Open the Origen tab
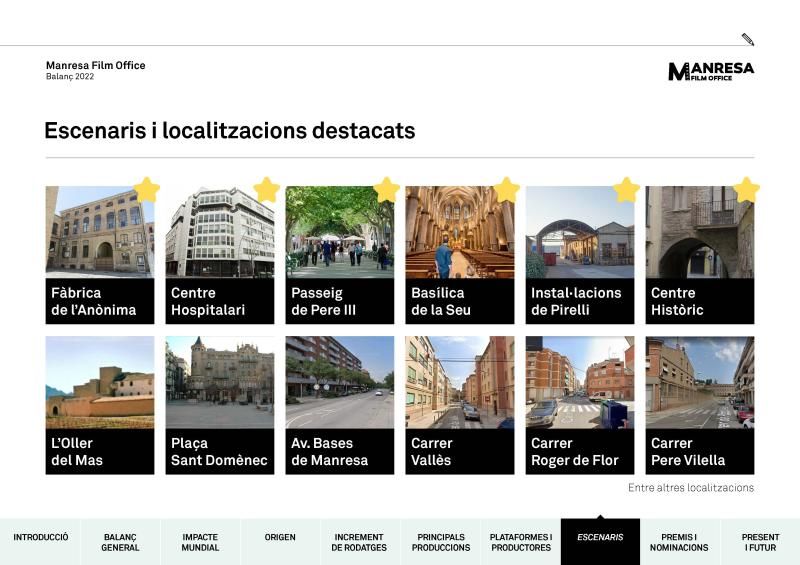 [x=280, y=542]
